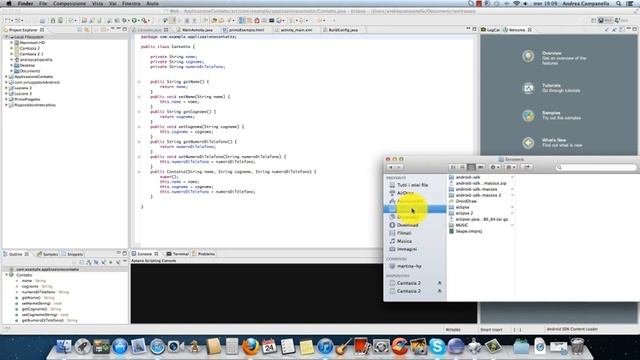The image size is (640, 360).
Task: Fold the getNome method in editor
Action: [x=139, y=82]
